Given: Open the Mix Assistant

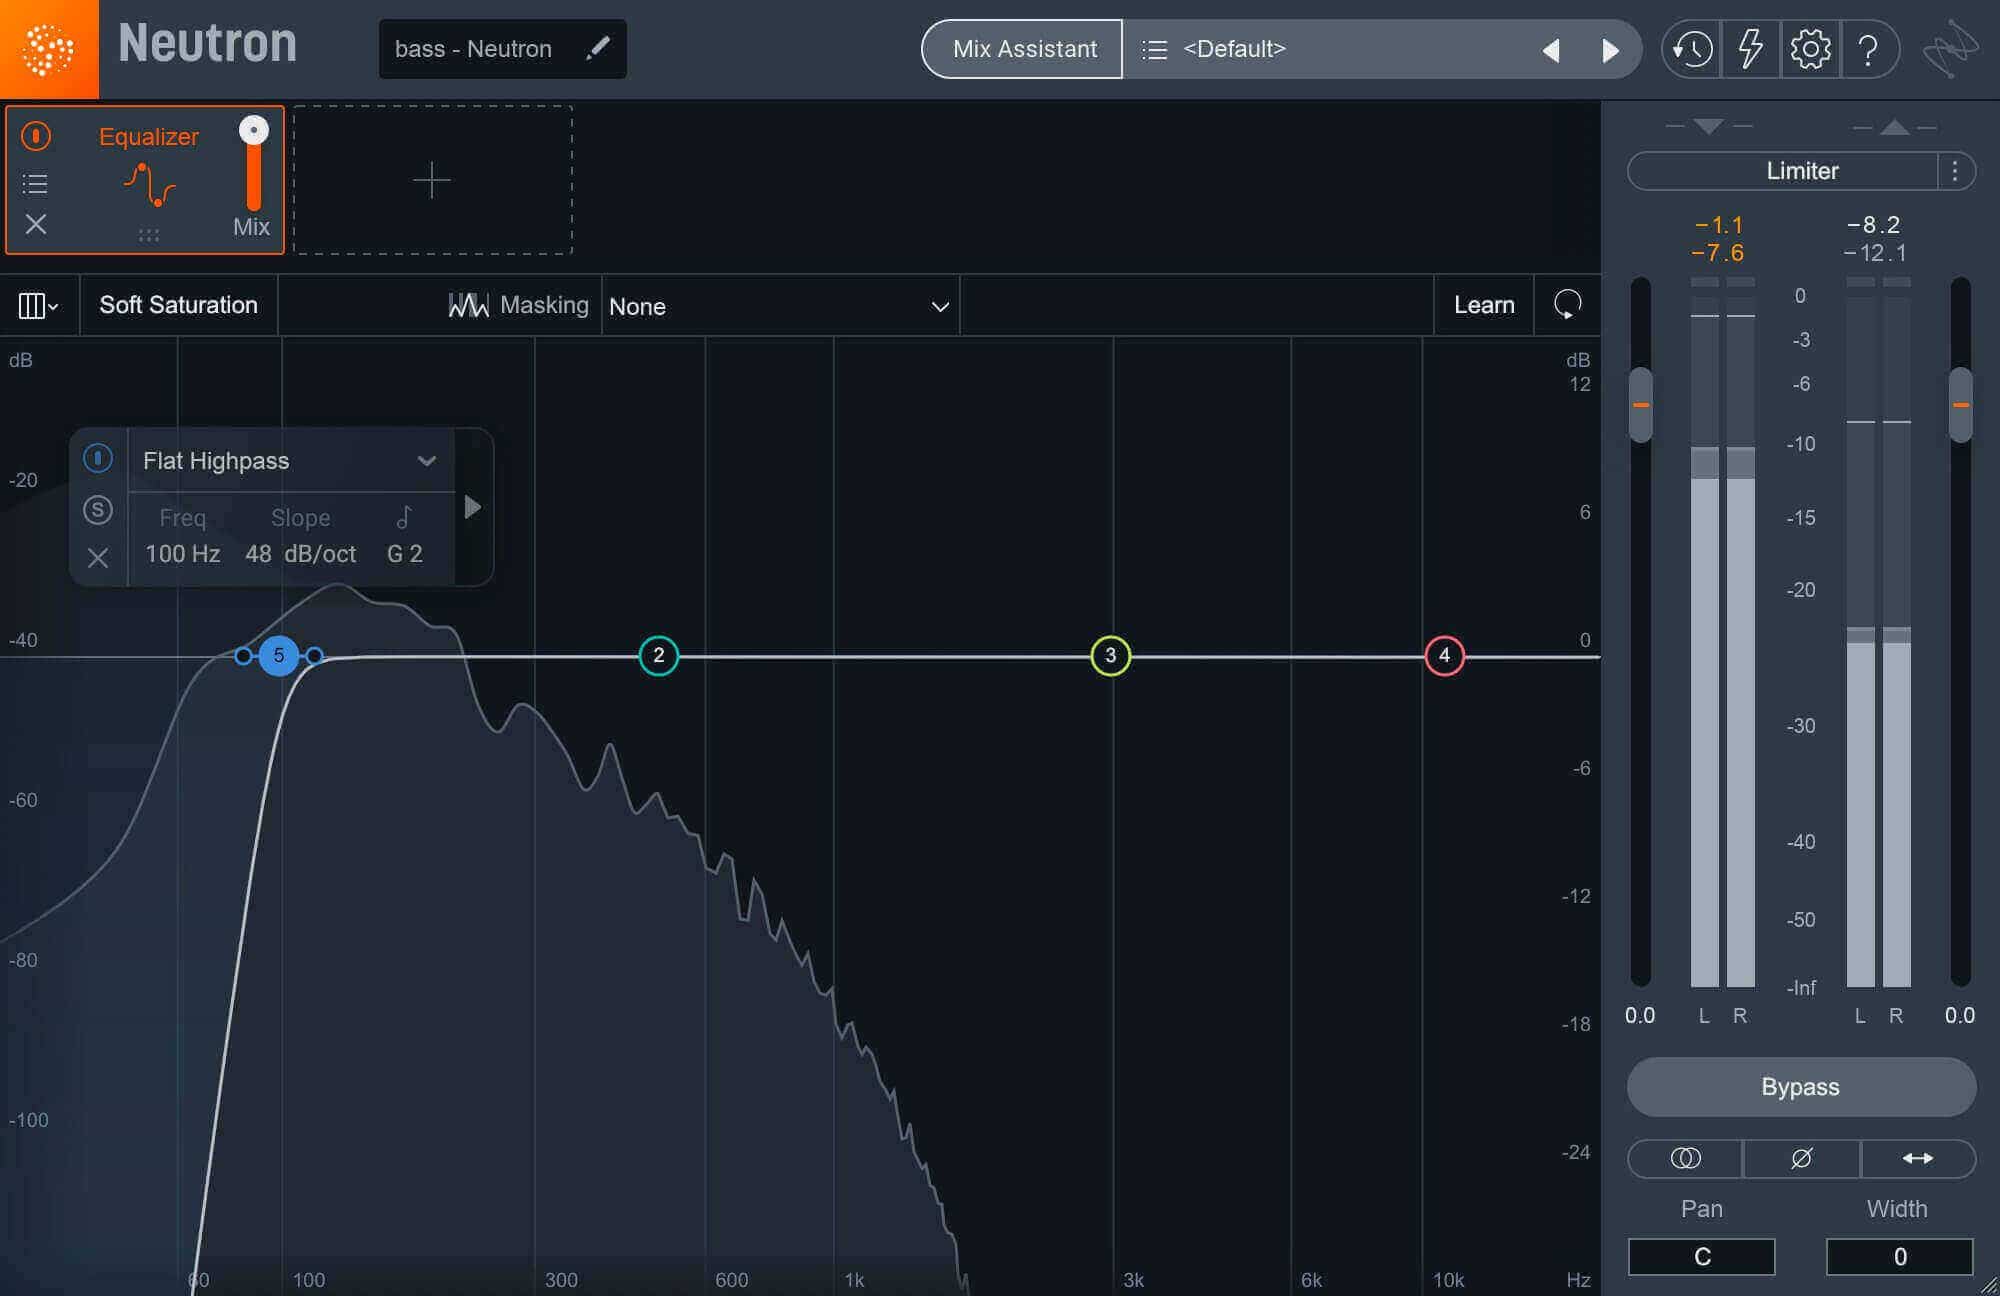Looking at the screenshot, I should point(1024,49).
